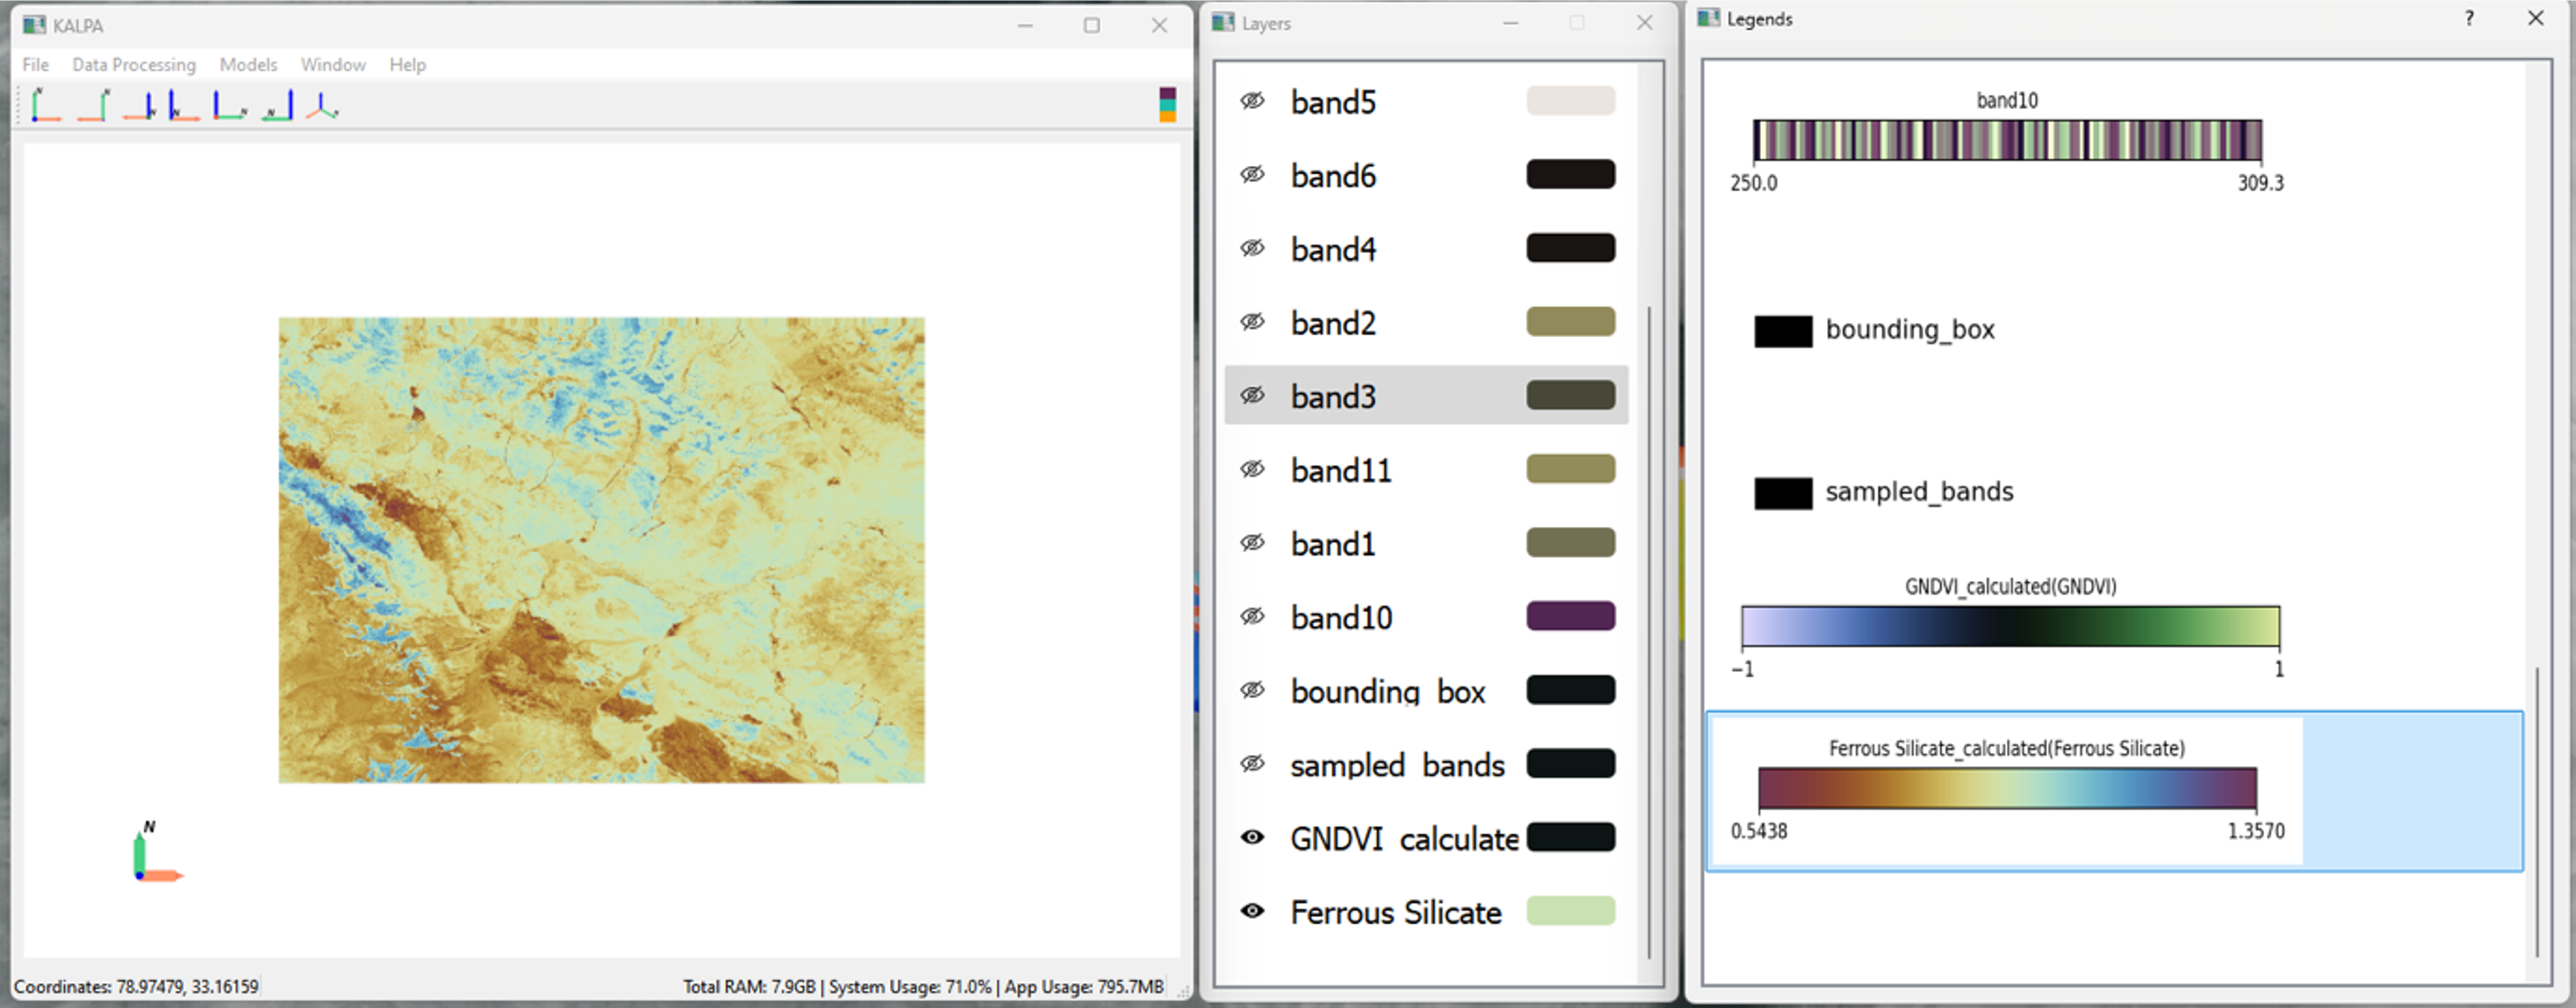
Task: Click band4 color swatch
Action: [x=1570, y=248]
